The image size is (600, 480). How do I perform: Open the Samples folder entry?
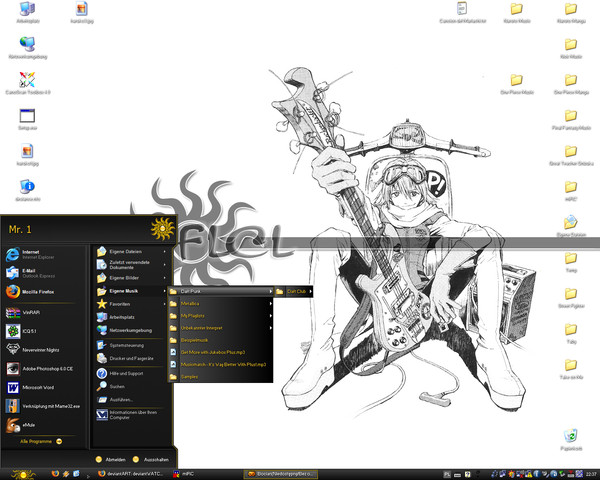(220, 377)
